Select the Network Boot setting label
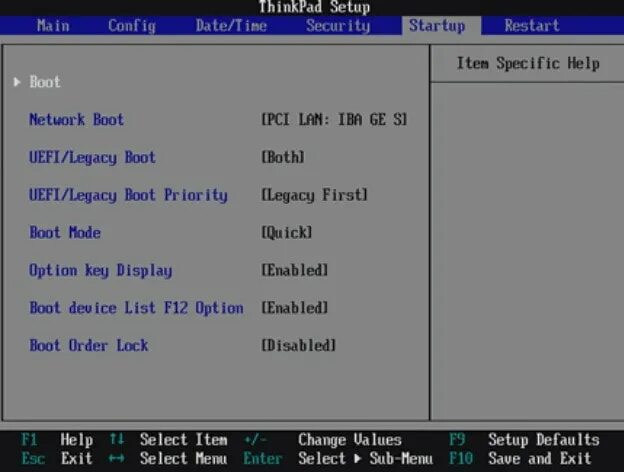The image size is (624, 472). 76,119
